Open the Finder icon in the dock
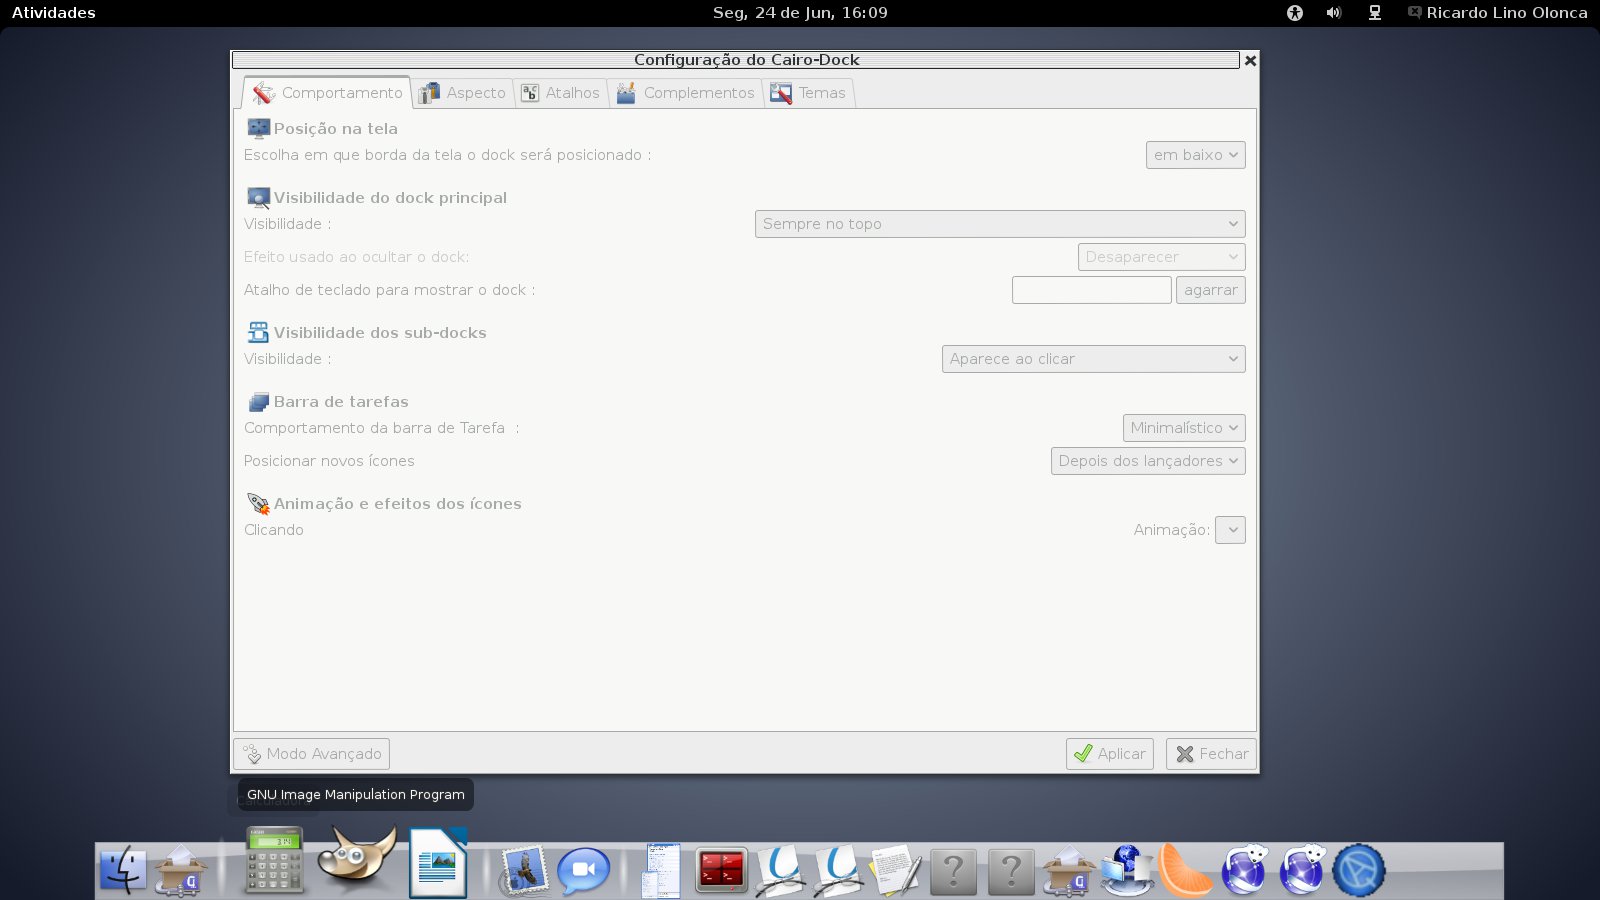 (123, 870)
